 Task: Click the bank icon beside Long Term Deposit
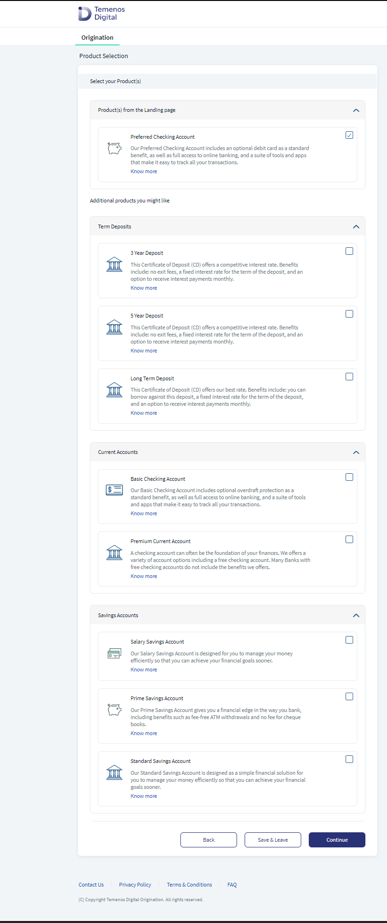[x=114, y=390]
